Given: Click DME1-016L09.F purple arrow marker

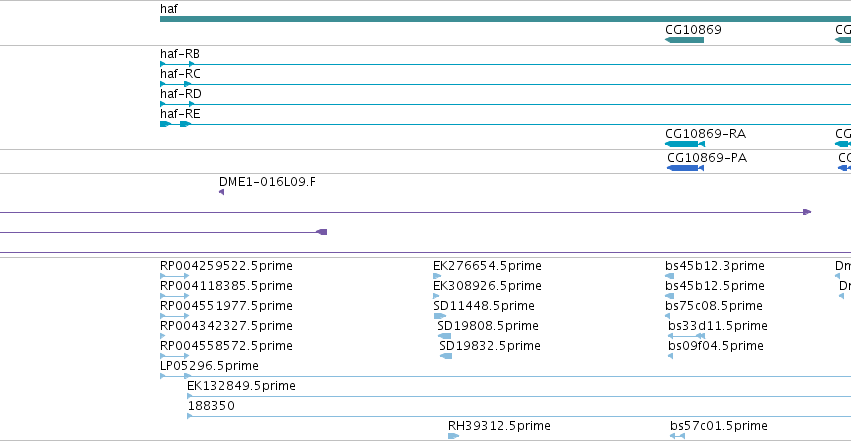Looking at the screenshot, I should pyautogui.click(x=221, y=192).
